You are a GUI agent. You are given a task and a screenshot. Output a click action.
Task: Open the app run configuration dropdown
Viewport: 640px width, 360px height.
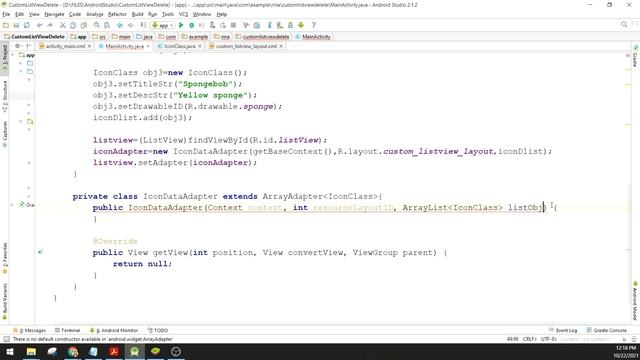pos(163,25)
